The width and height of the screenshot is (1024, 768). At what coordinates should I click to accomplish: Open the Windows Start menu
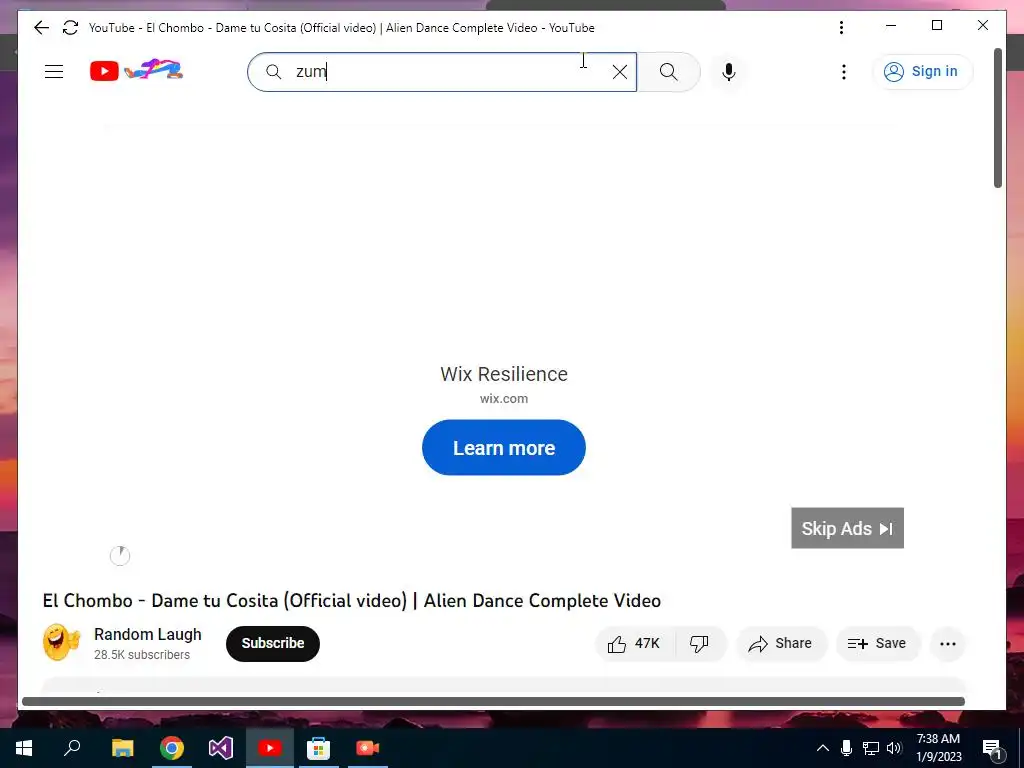(x=24, y=748)
